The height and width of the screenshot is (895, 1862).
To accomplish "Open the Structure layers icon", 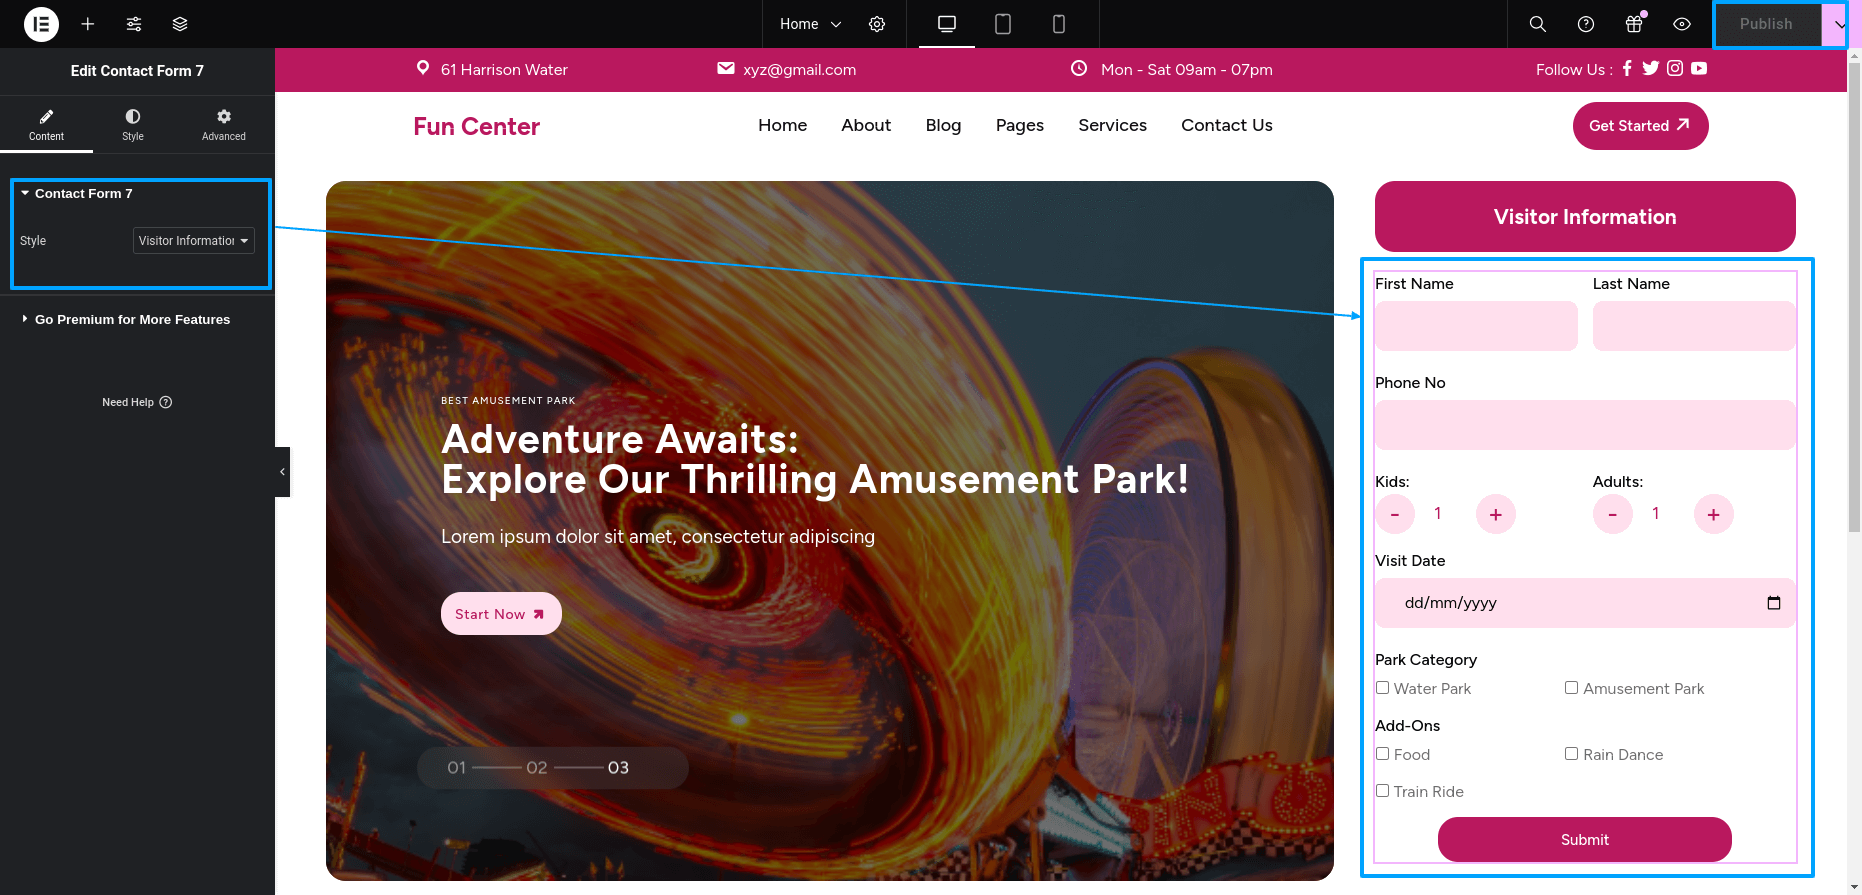I will coord(180,24).
